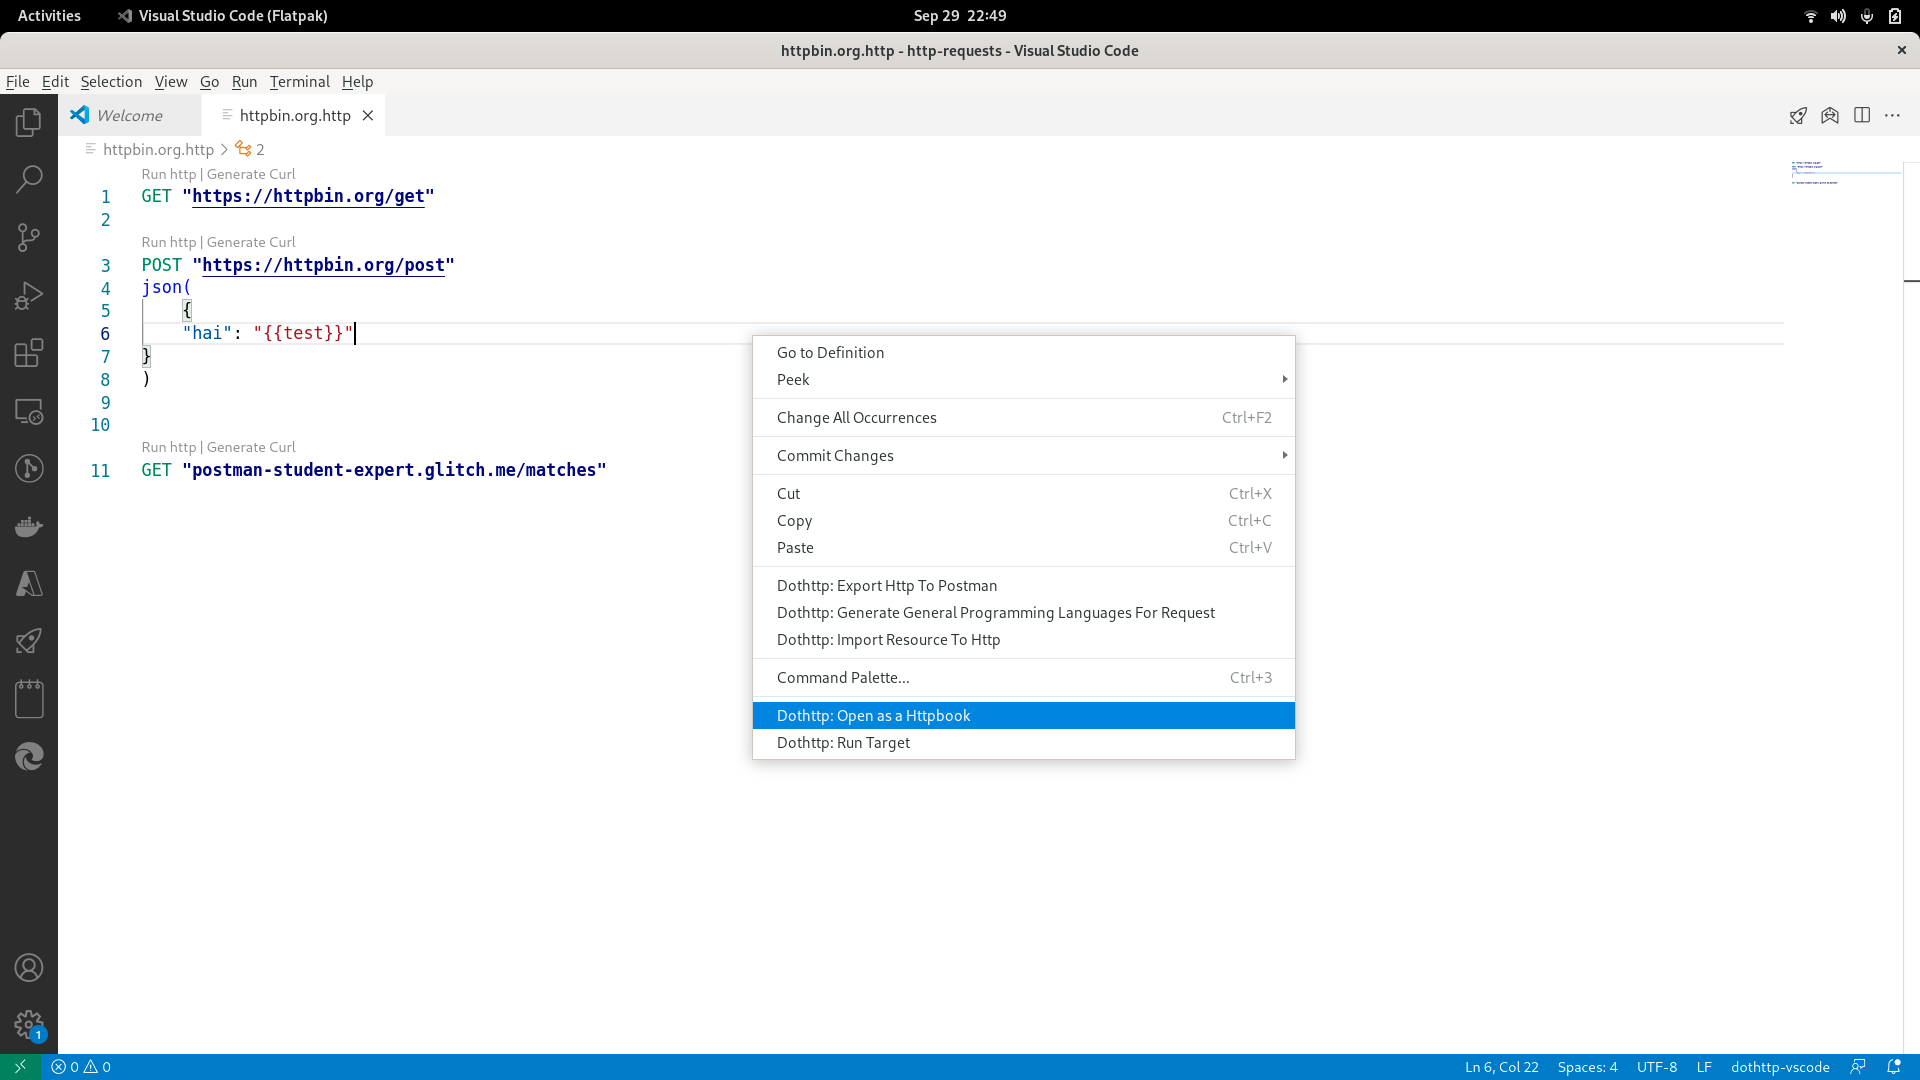Choose Dothttp: Open as a Httpbook

pos(1023,716)
